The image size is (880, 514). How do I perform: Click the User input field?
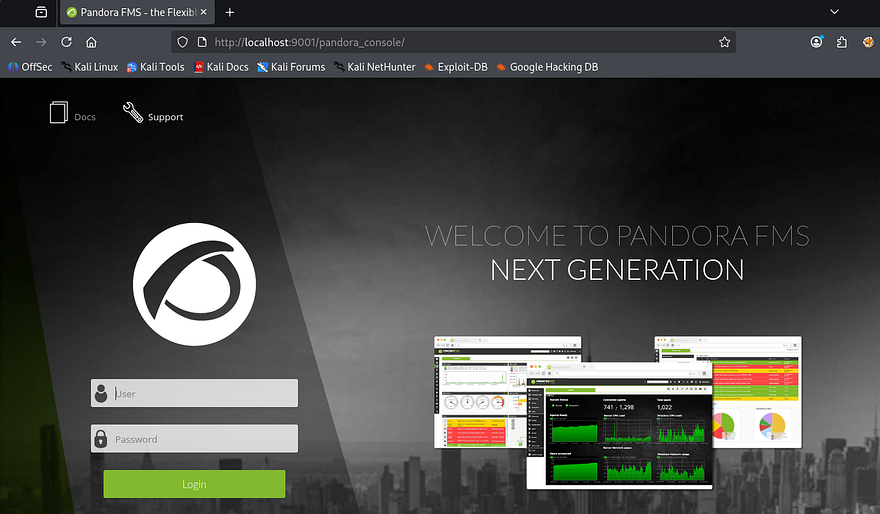204,393
